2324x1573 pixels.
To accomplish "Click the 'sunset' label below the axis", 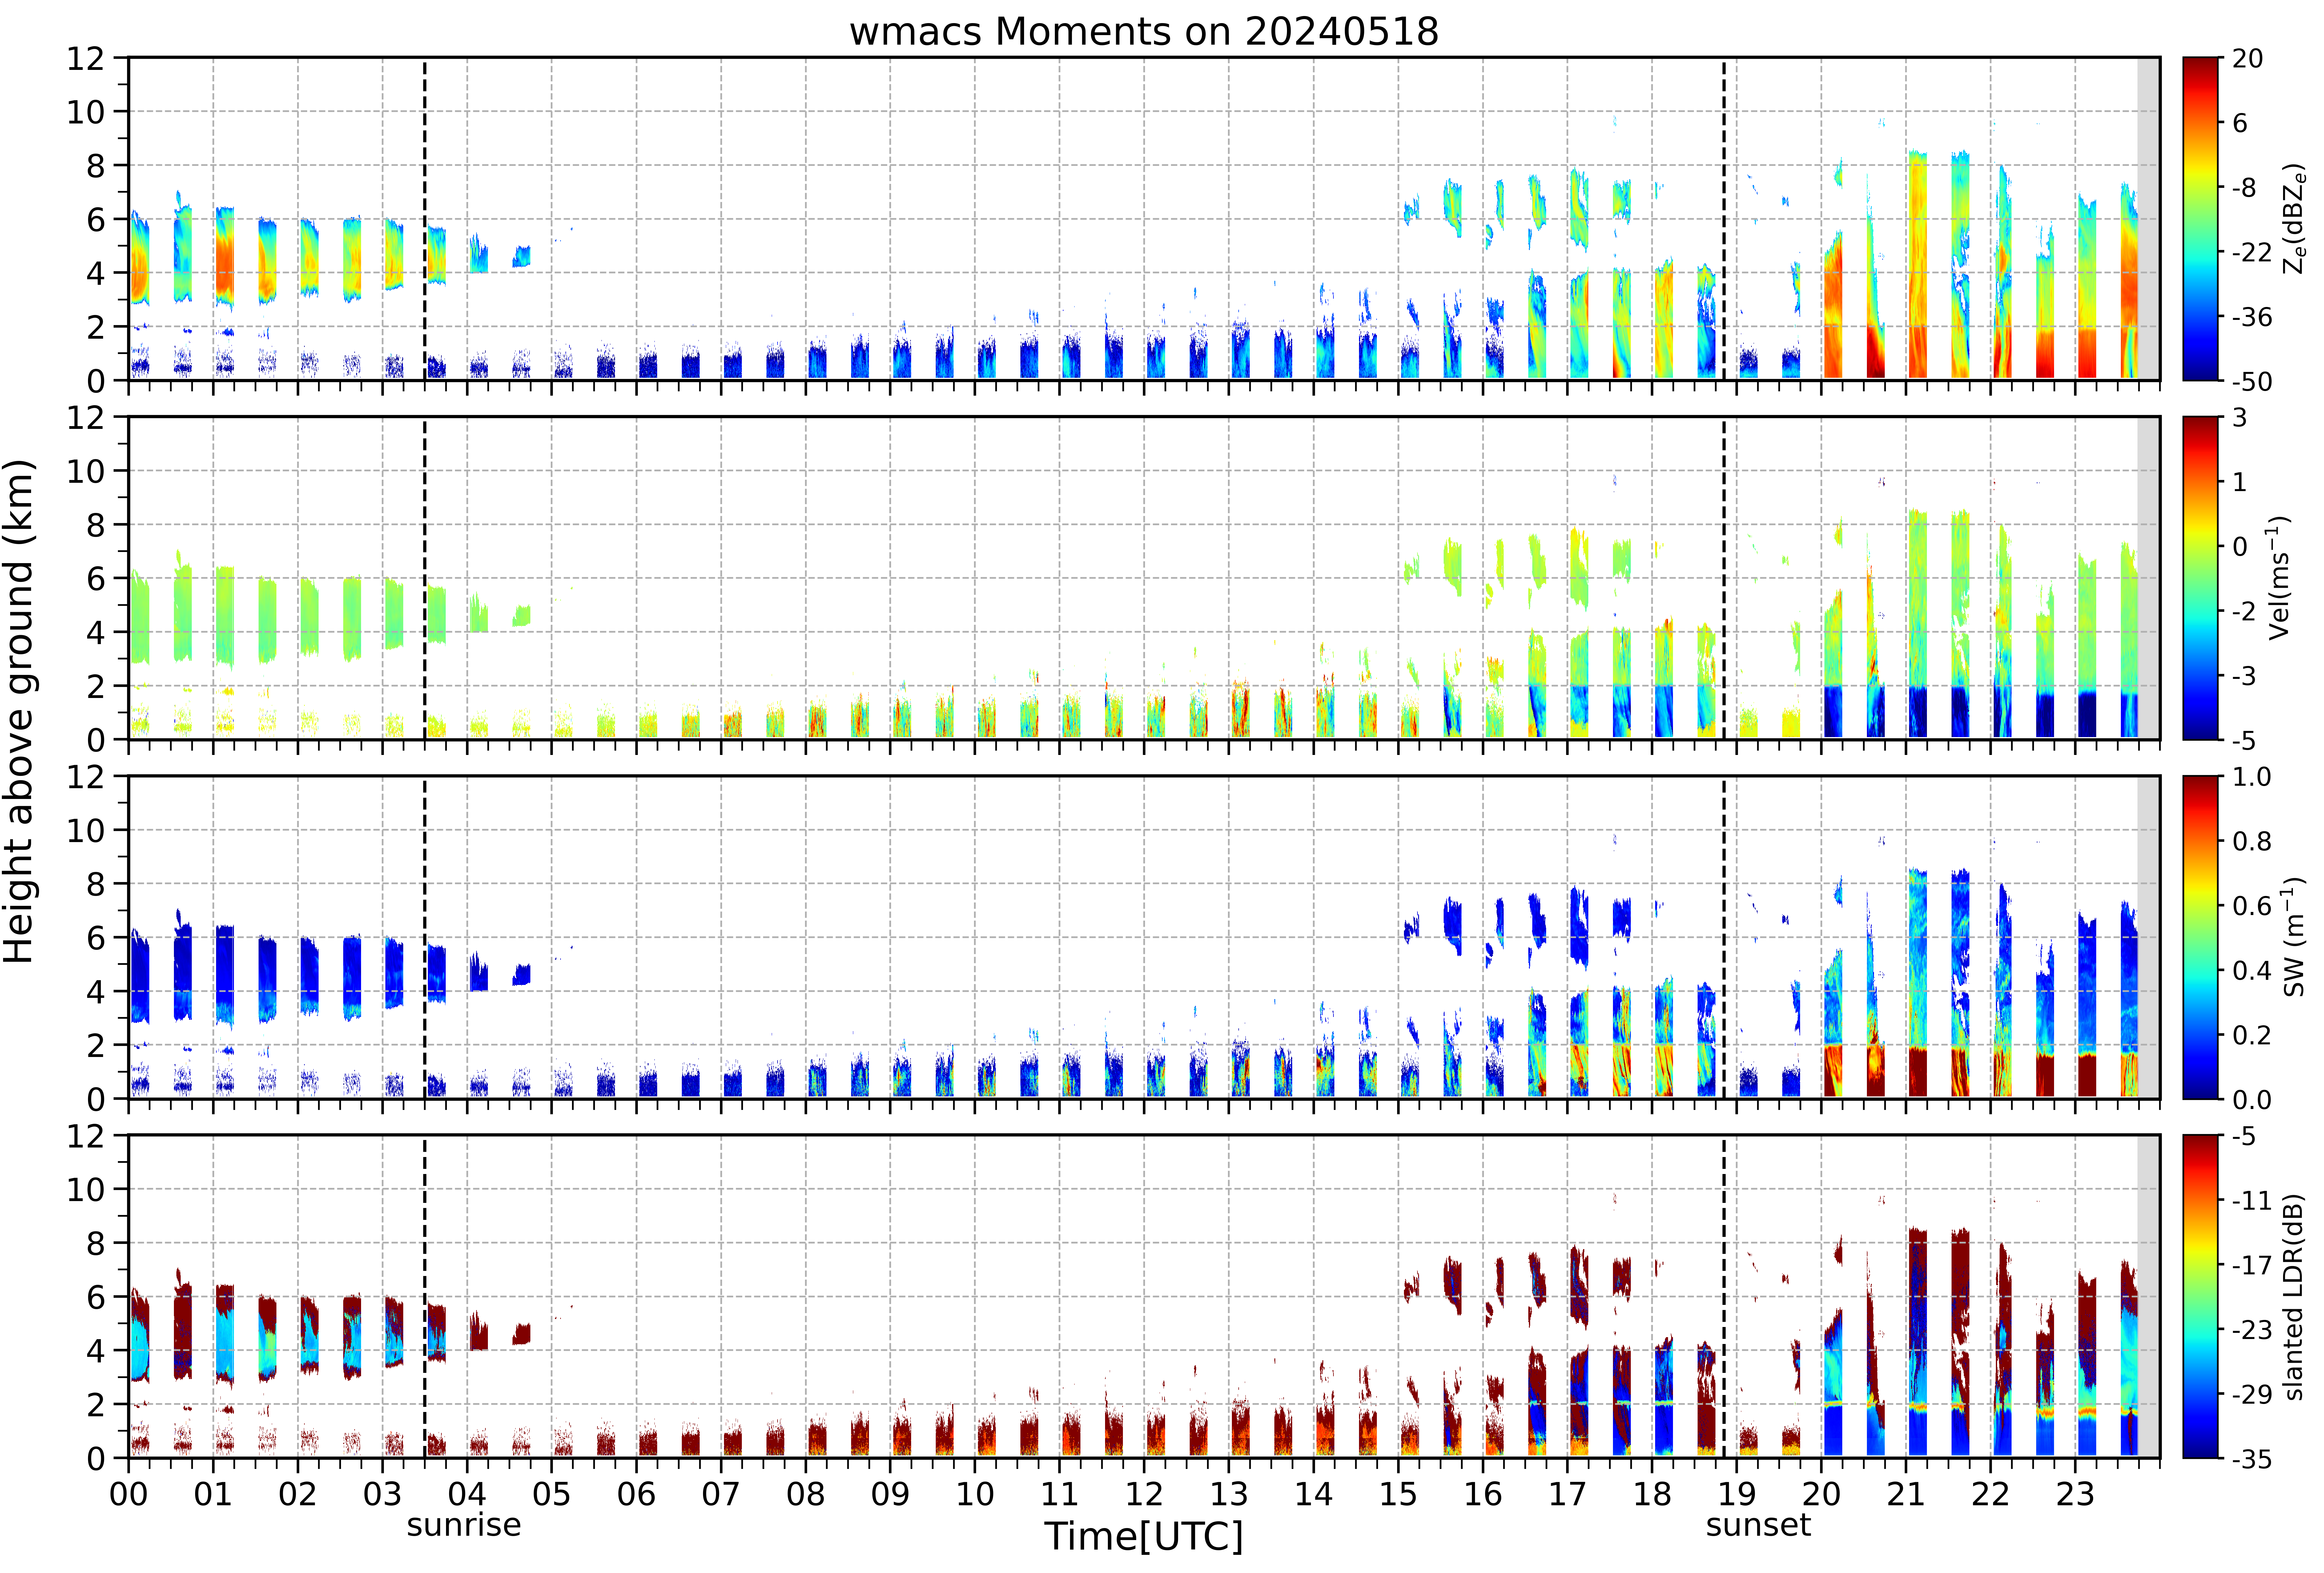I will [x=1758, y=1525].
